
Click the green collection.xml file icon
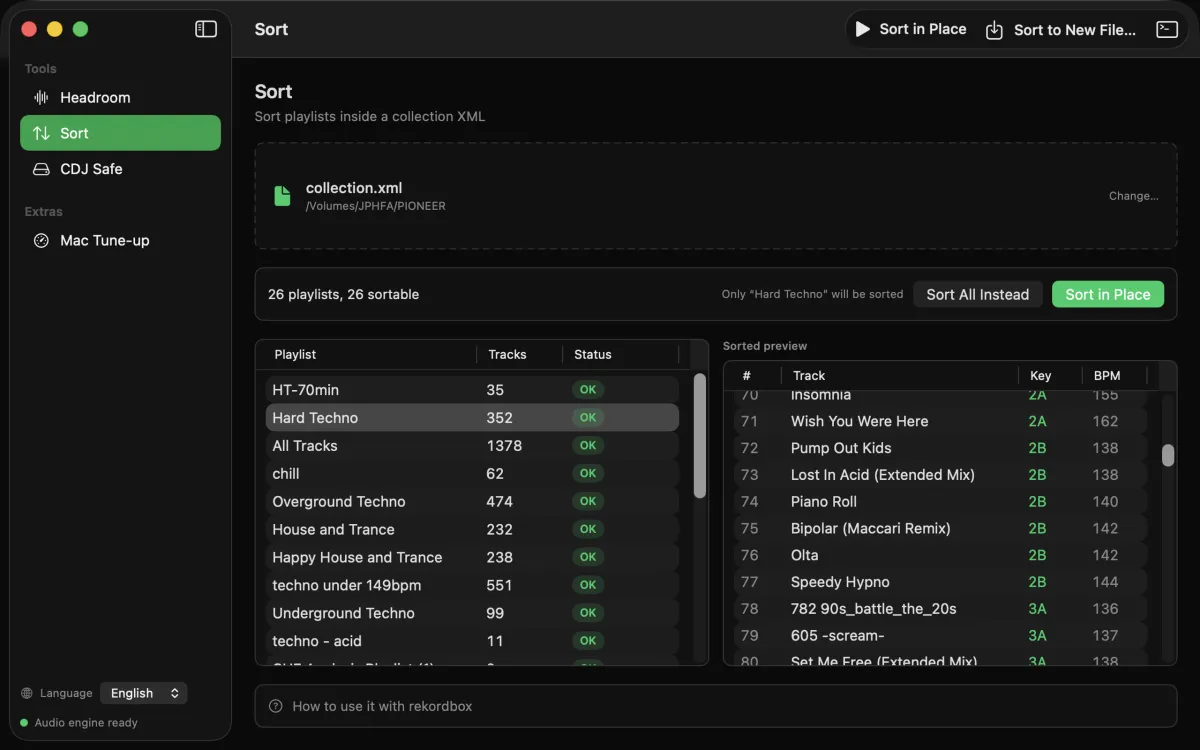pos(283,195)
